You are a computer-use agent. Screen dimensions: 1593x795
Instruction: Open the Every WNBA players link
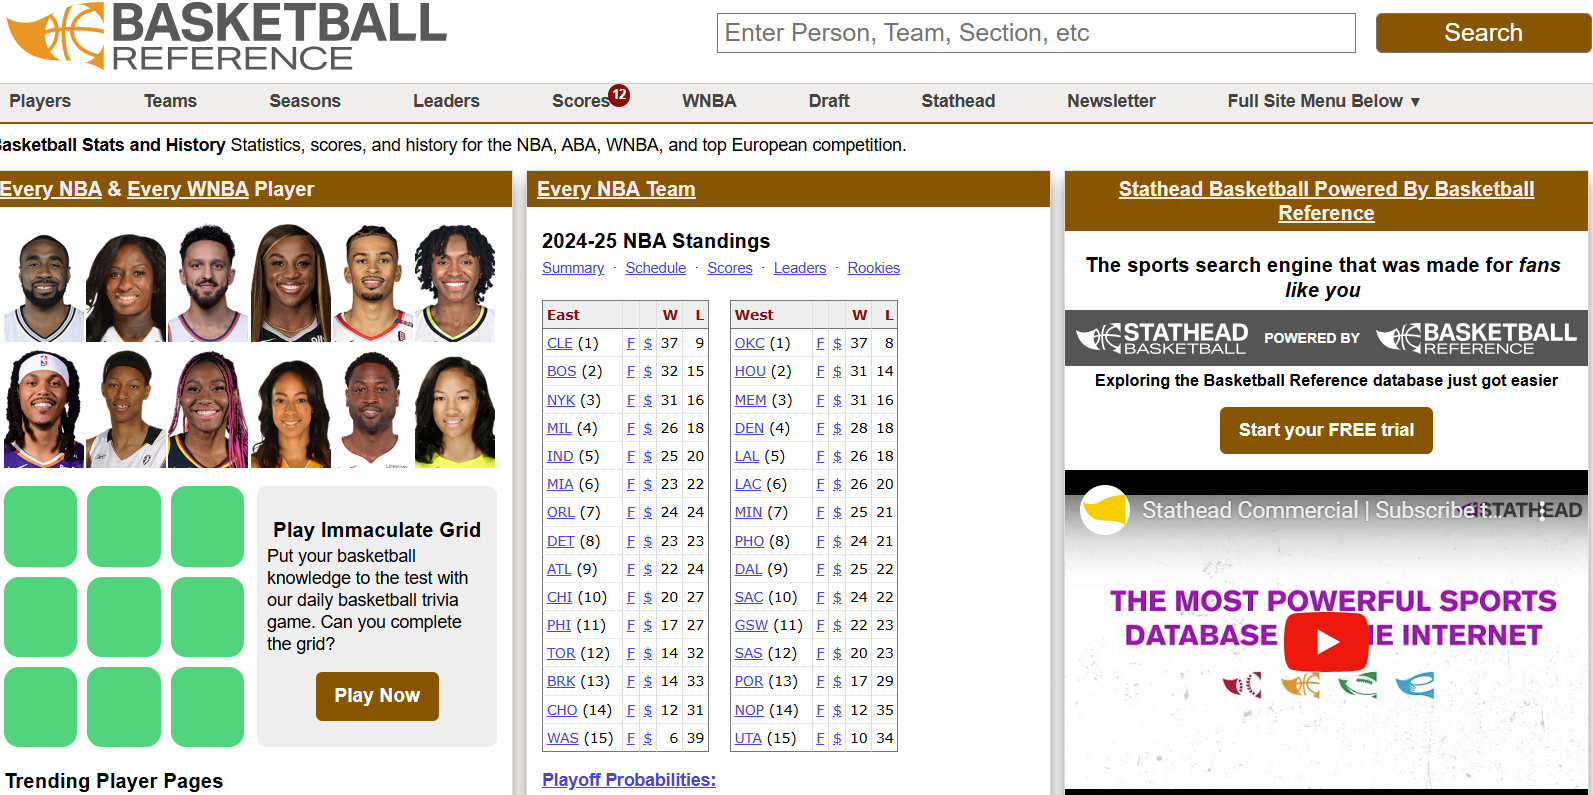[188, 189]
